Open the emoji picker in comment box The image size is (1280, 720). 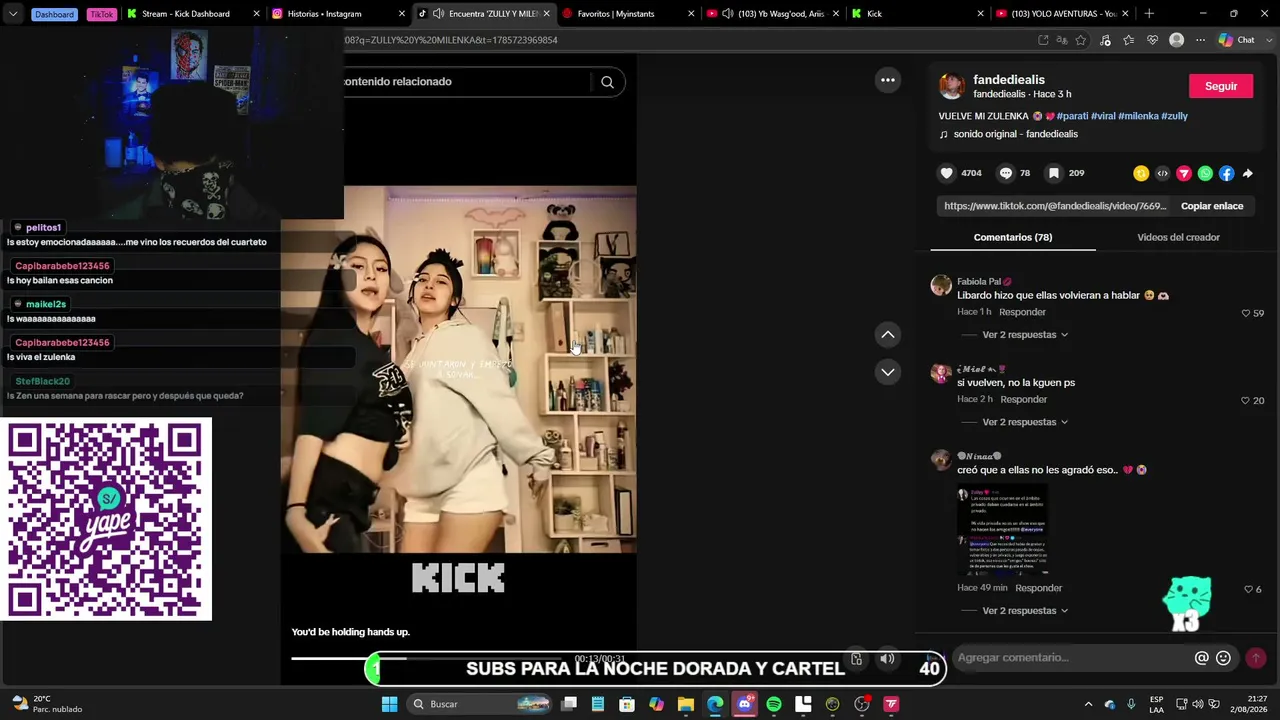pos(1223,658)
